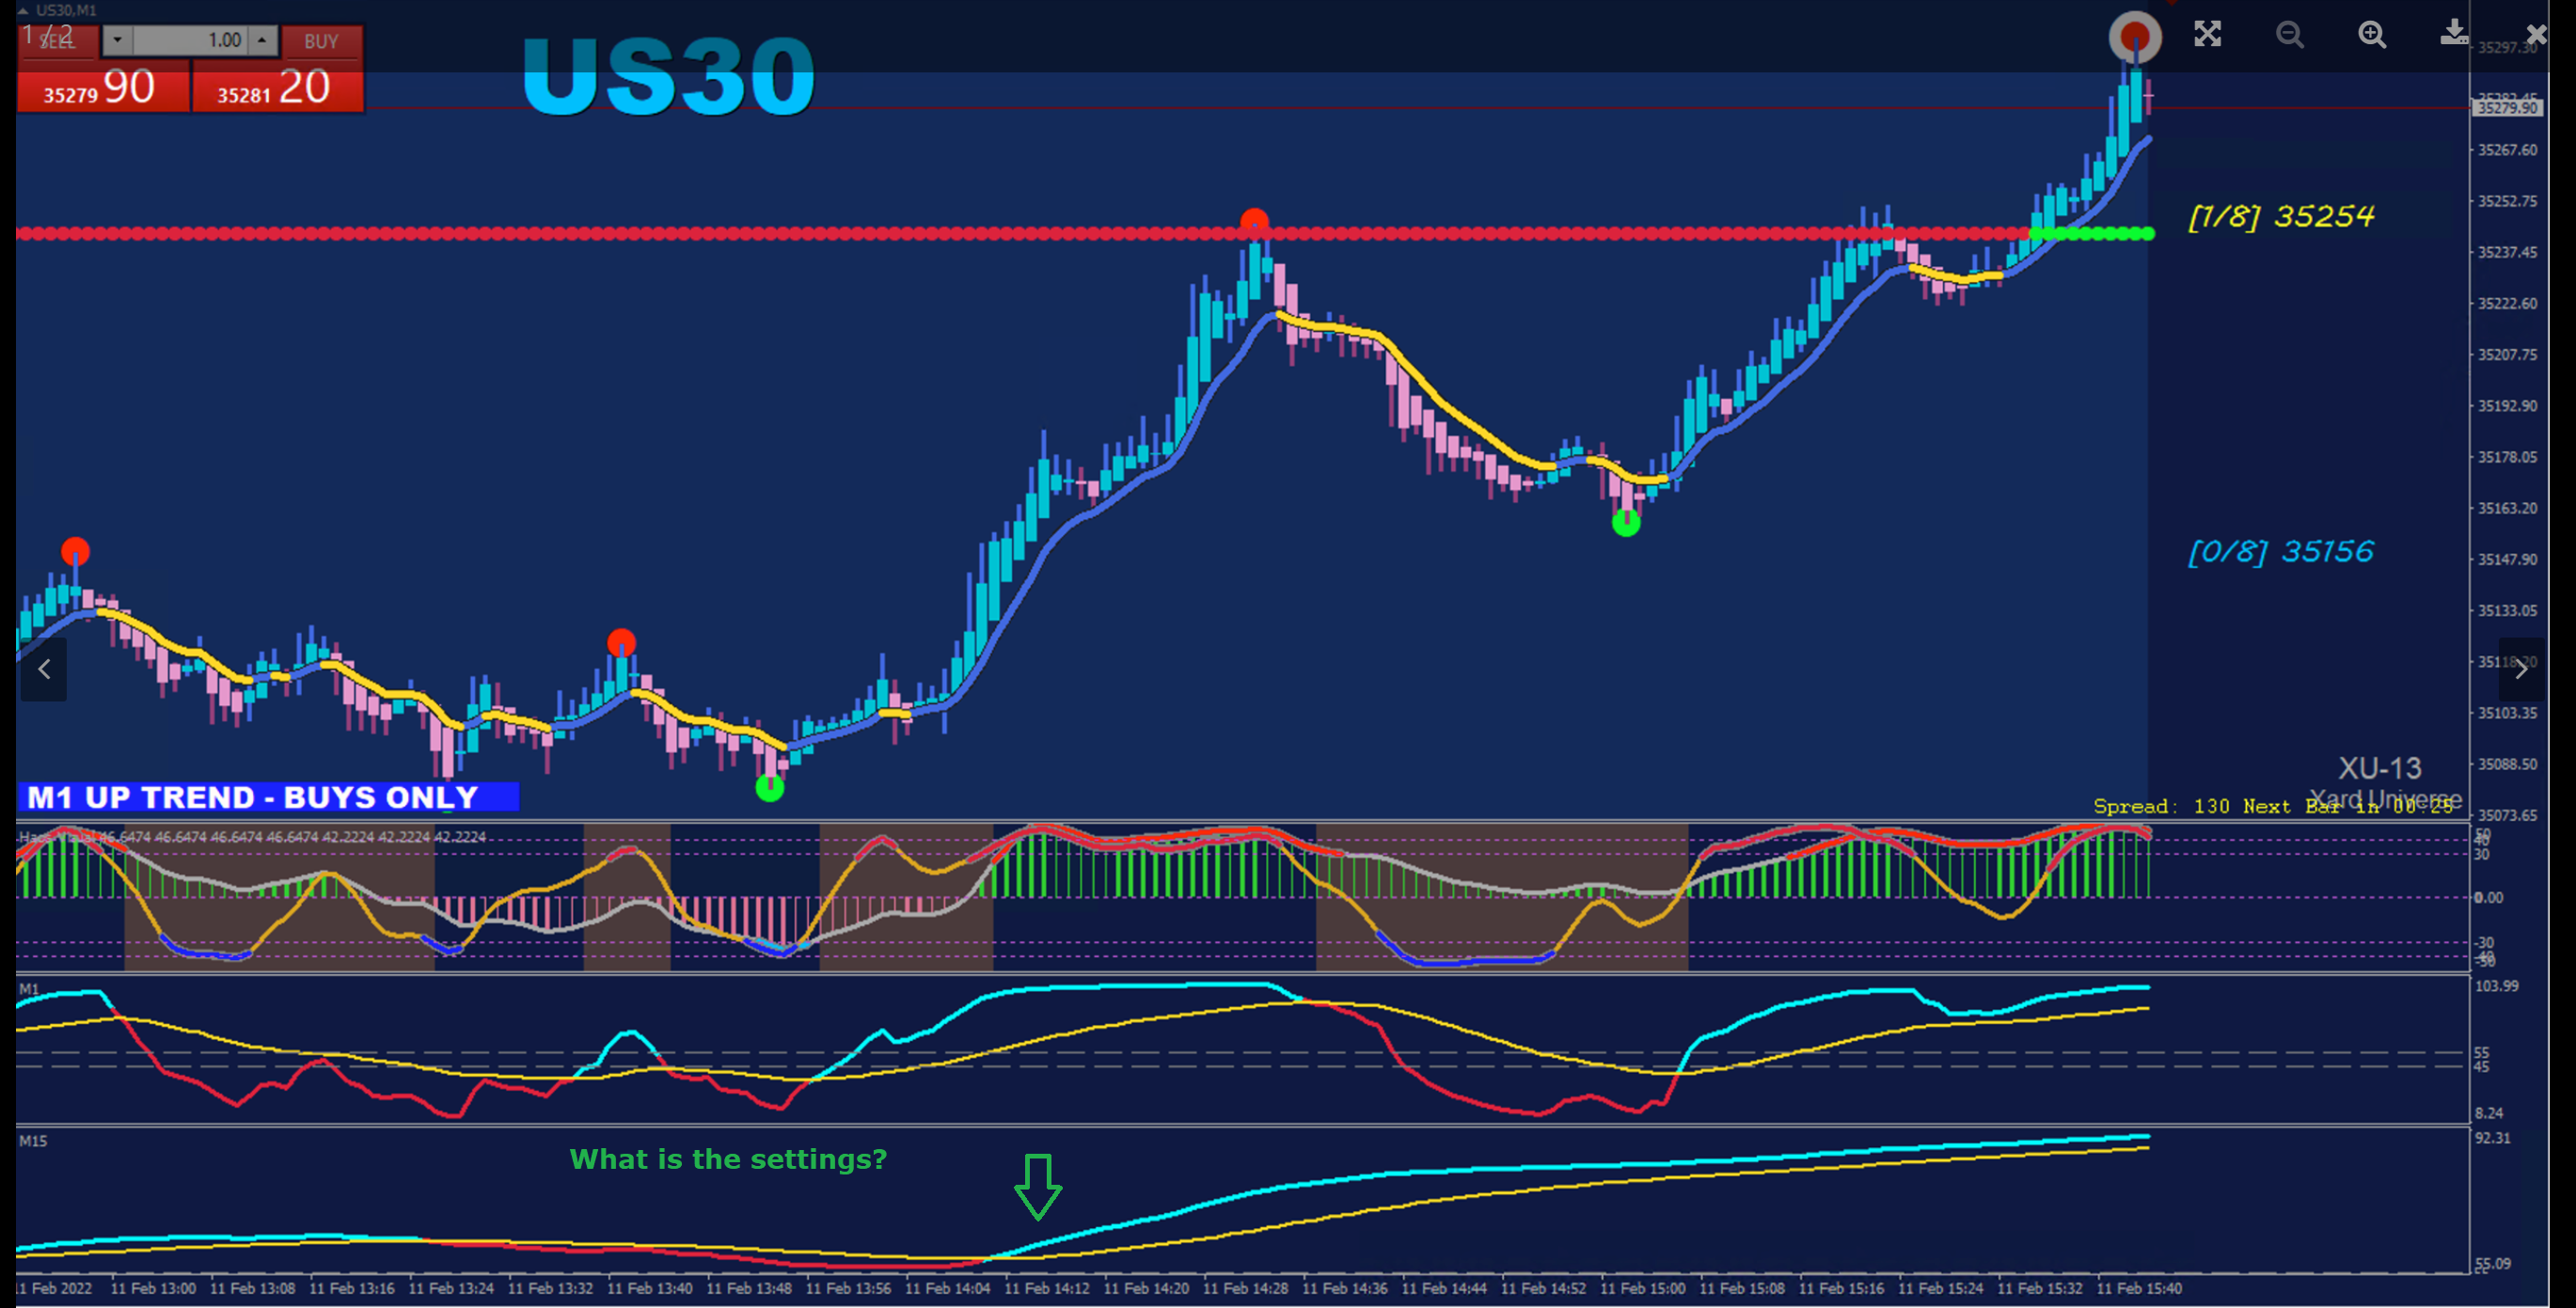Viewport: 2576px width, 1308px height.
Task: Click the [0/8] 35156 level label
Action: pyautogui.click(x=2281, y=551)
